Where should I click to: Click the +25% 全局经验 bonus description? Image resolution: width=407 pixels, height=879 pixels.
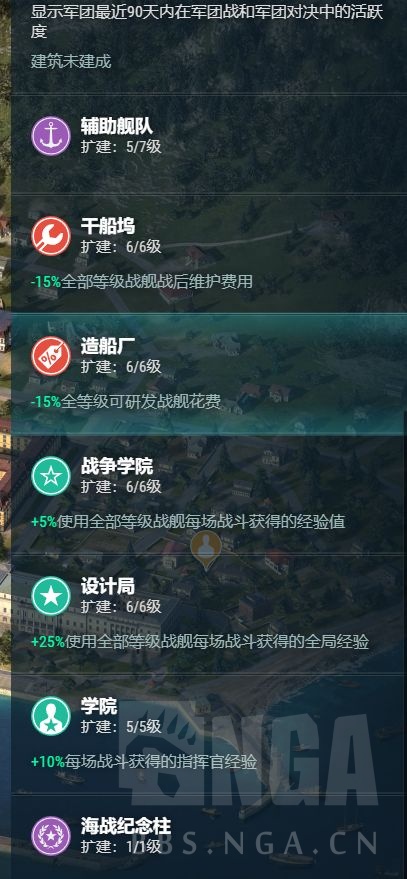(200, 641)
